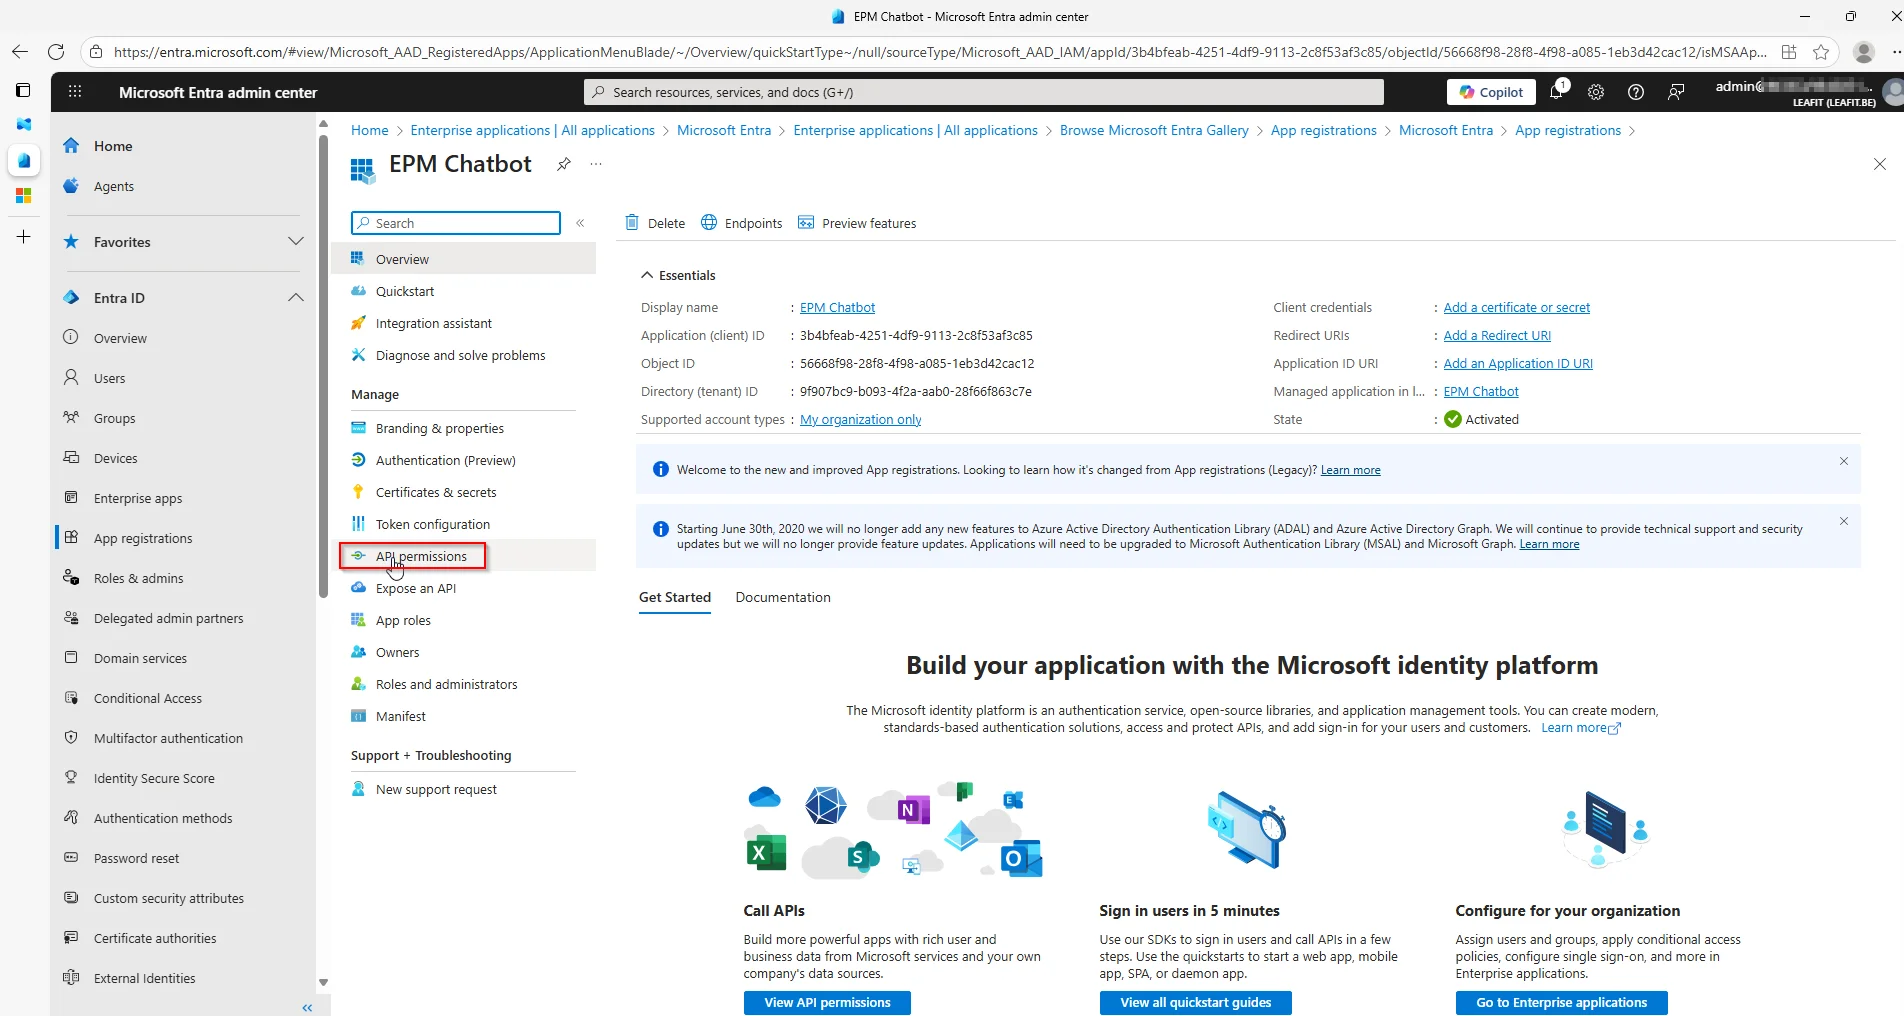The width and height of the screenshot is (1904, 1016).
Task: Bookmark this page with the star icon
Action: 1821,52
